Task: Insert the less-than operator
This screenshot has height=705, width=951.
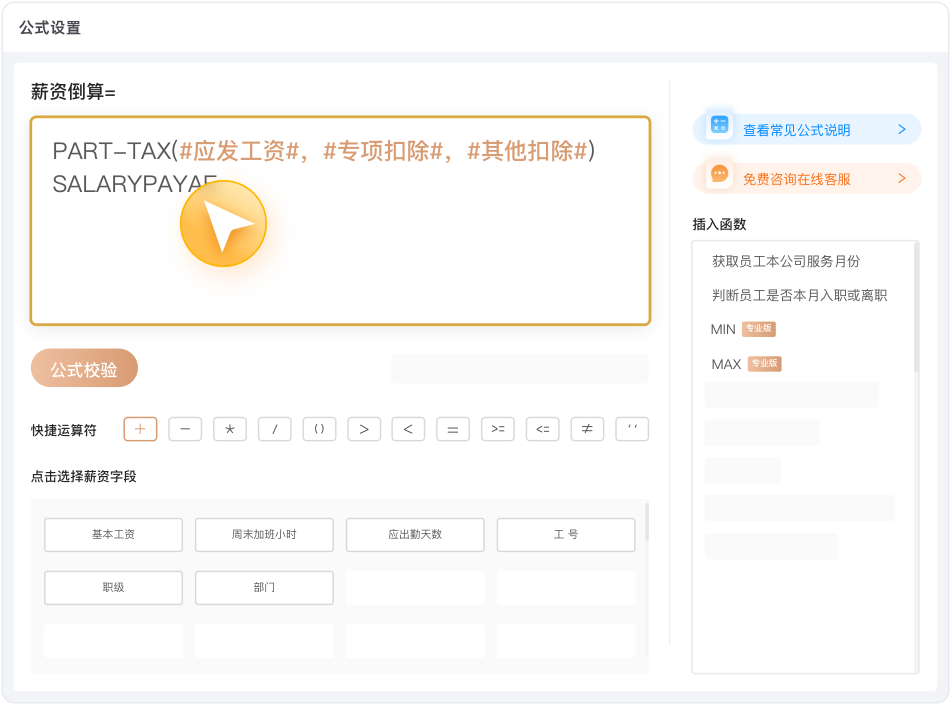Action: (x=408, y=429)
